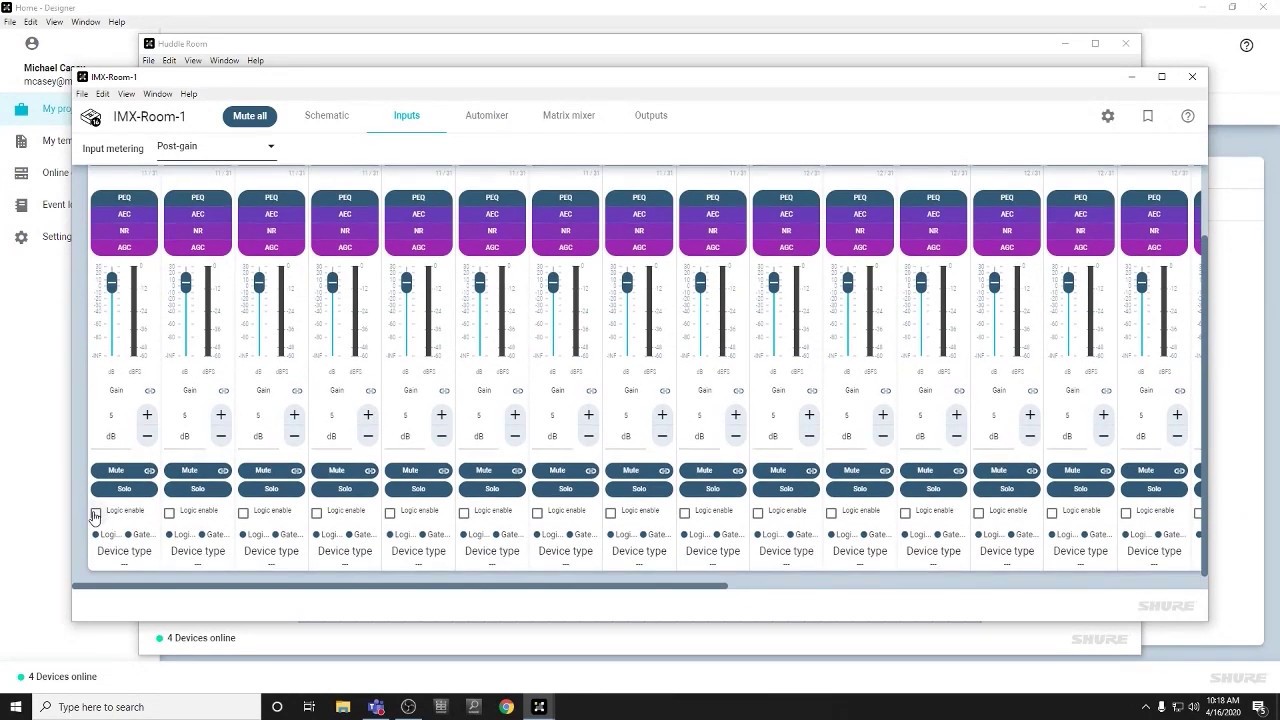
Task: Click the Mute link icon on the seventh channel
Action: coord(591,470)
